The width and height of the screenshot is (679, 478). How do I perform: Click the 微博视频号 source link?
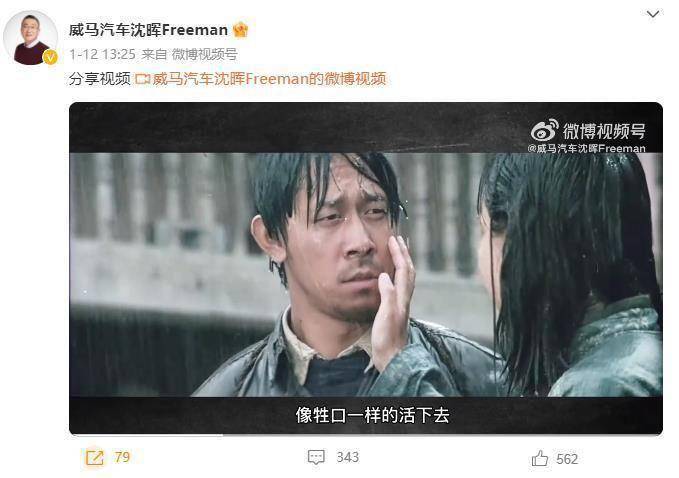[x=204, y=54]
